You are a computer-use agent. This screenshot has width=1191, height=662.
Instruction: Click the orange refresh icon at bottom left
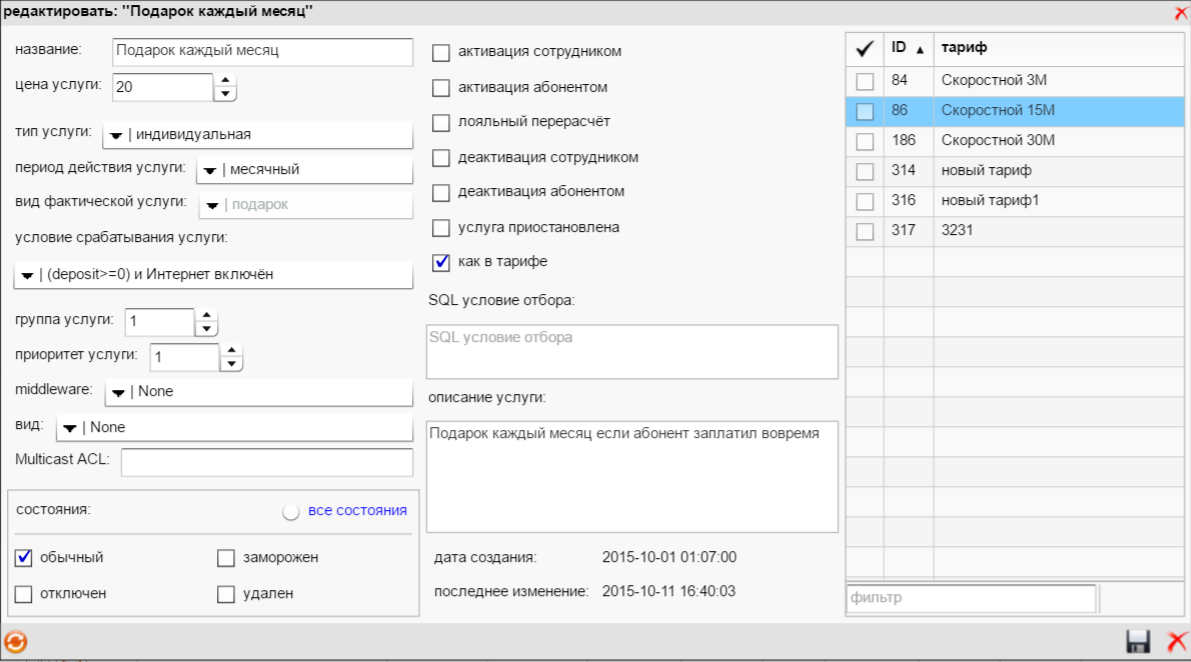click(16, 642)
